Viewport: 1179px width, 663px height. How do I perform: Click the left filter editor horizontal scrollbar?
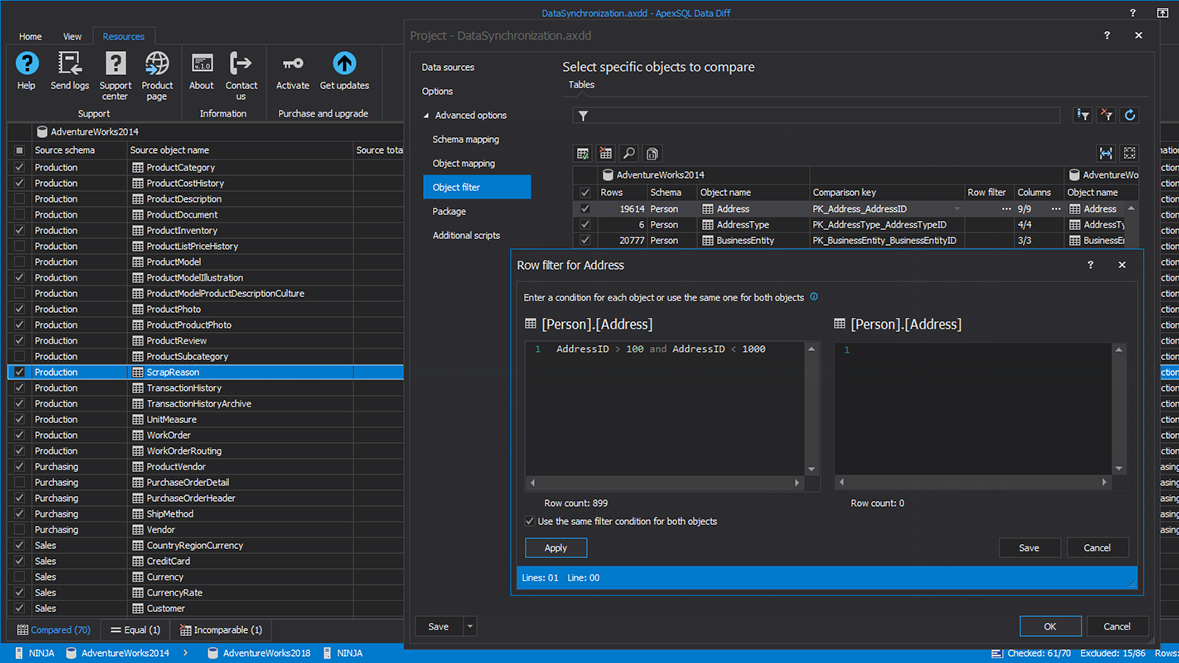(665, 483)
